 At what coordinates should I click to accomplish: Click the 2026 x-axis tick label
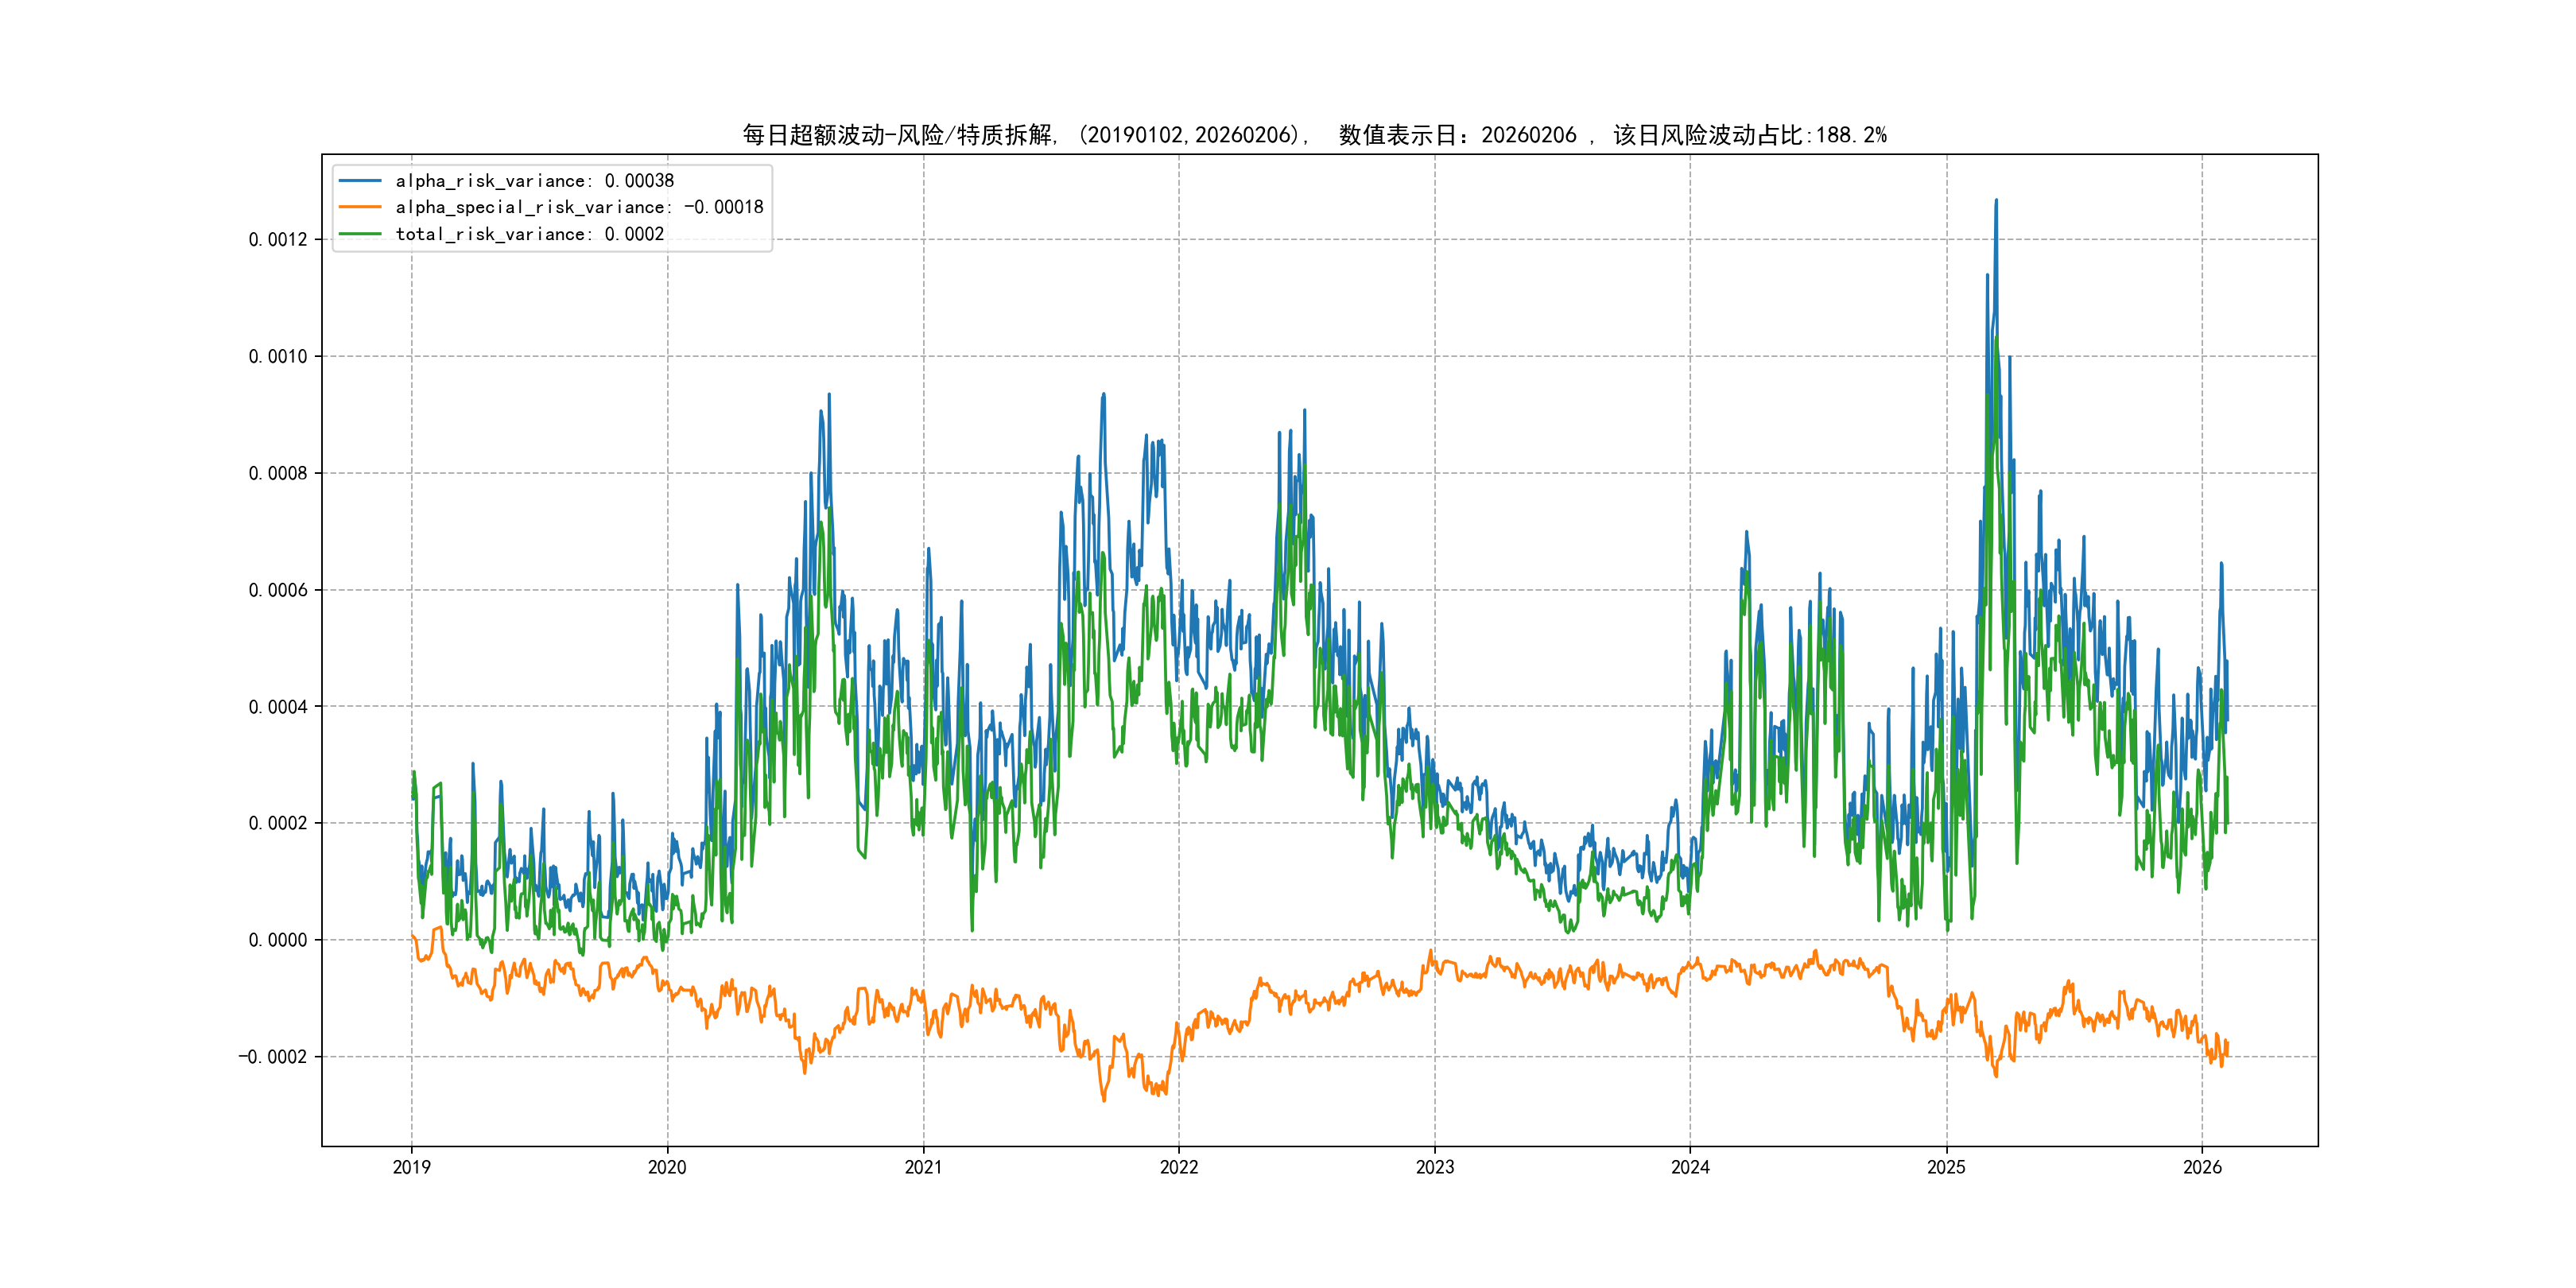2202,1167
